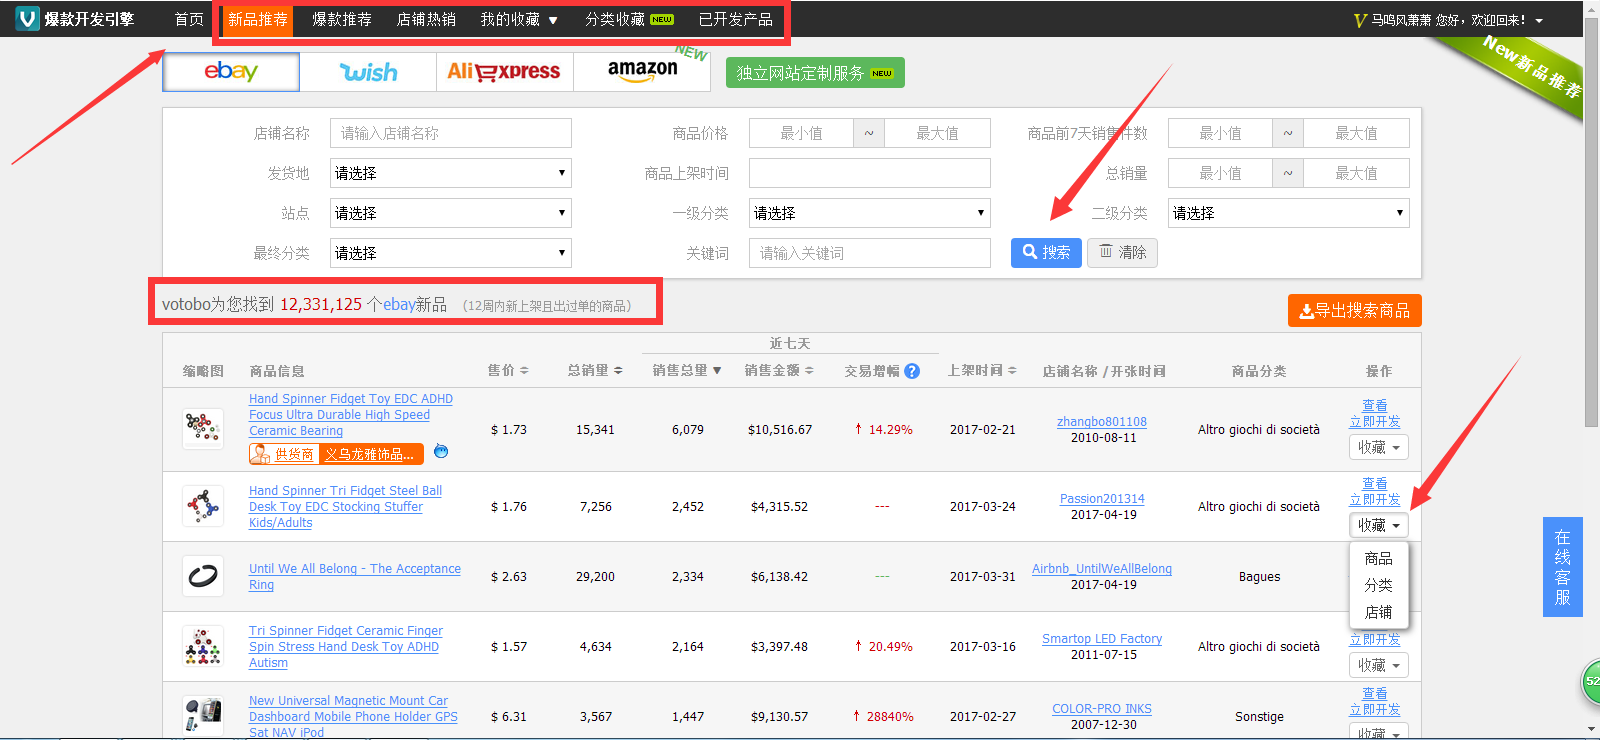Image resolution: width=1600 pixels, height=740 pixels.
Task: Click the 清除 clear button
Action: 1123,253
